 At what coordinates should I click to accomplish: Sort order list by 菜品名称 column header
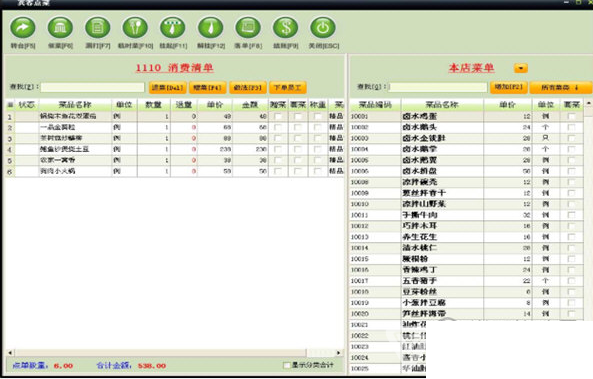coord(75,105)
